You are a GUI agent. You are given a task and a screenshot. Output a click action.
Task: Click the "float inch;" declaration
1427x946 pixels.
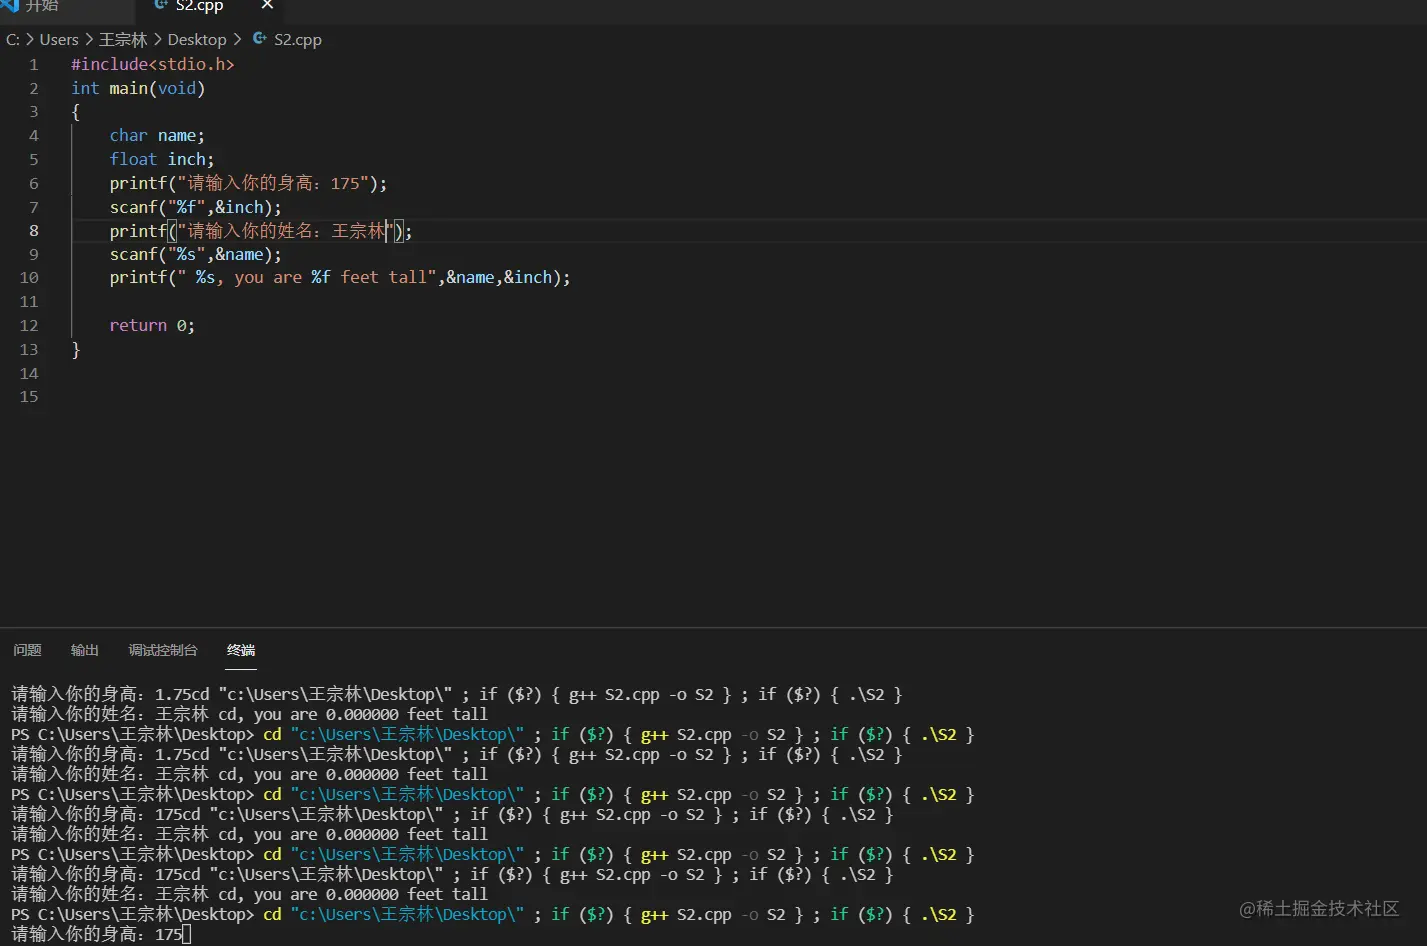pyautogui.click(x=162, y=159)
